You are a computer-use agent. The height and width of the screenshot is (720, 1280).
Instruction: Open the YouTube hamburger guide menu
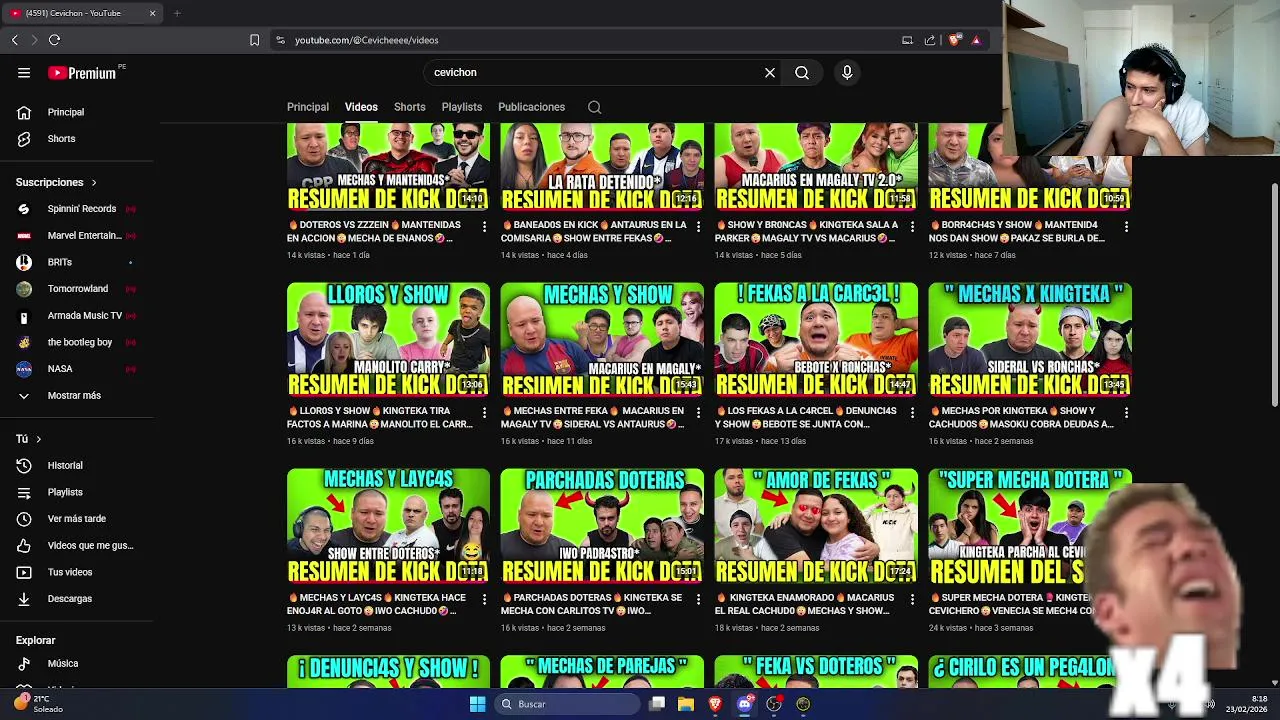coord(24,72)
